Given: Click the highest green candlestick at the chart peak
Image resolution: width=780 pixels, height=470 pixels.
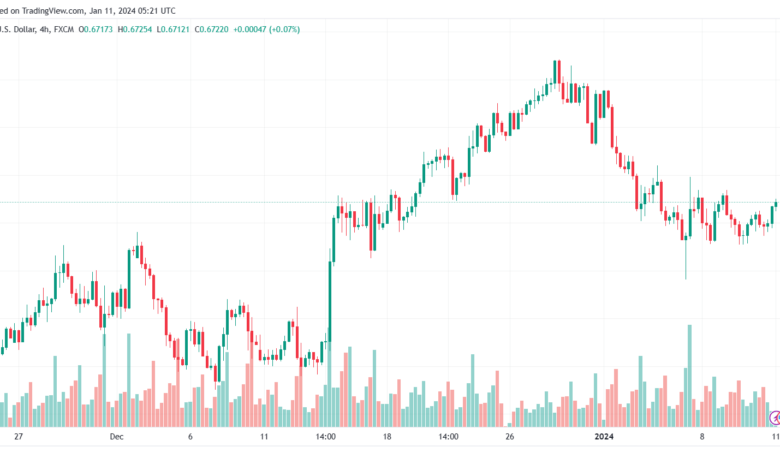Looking at the screenshot, I should pos(556,72).
